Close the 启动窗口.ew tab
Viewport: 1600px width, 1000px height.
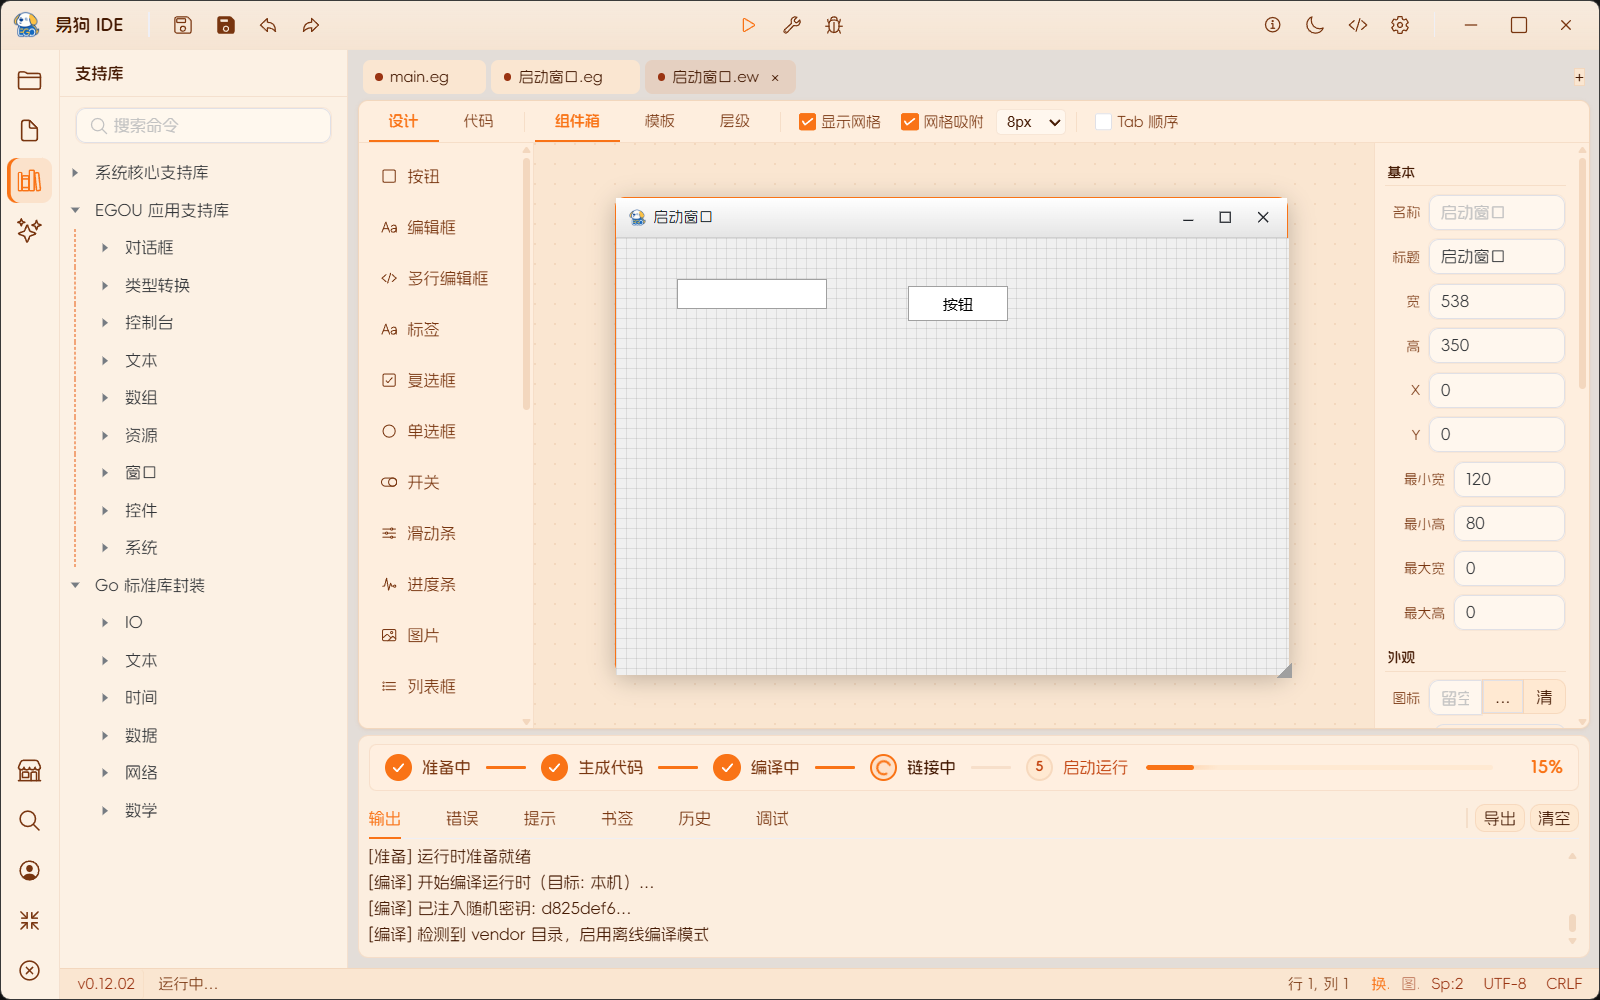pyautogui.click(x=775, y=78)
